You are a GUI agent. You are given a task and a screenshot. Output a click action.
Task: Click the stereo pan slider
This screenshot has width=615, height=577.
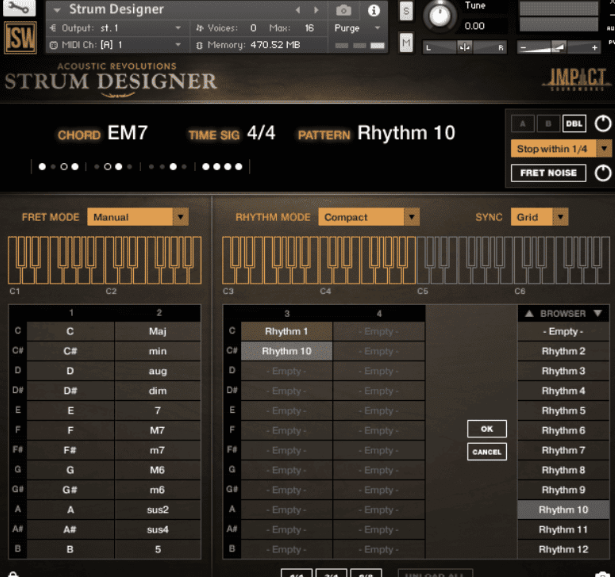pos(464,47)
